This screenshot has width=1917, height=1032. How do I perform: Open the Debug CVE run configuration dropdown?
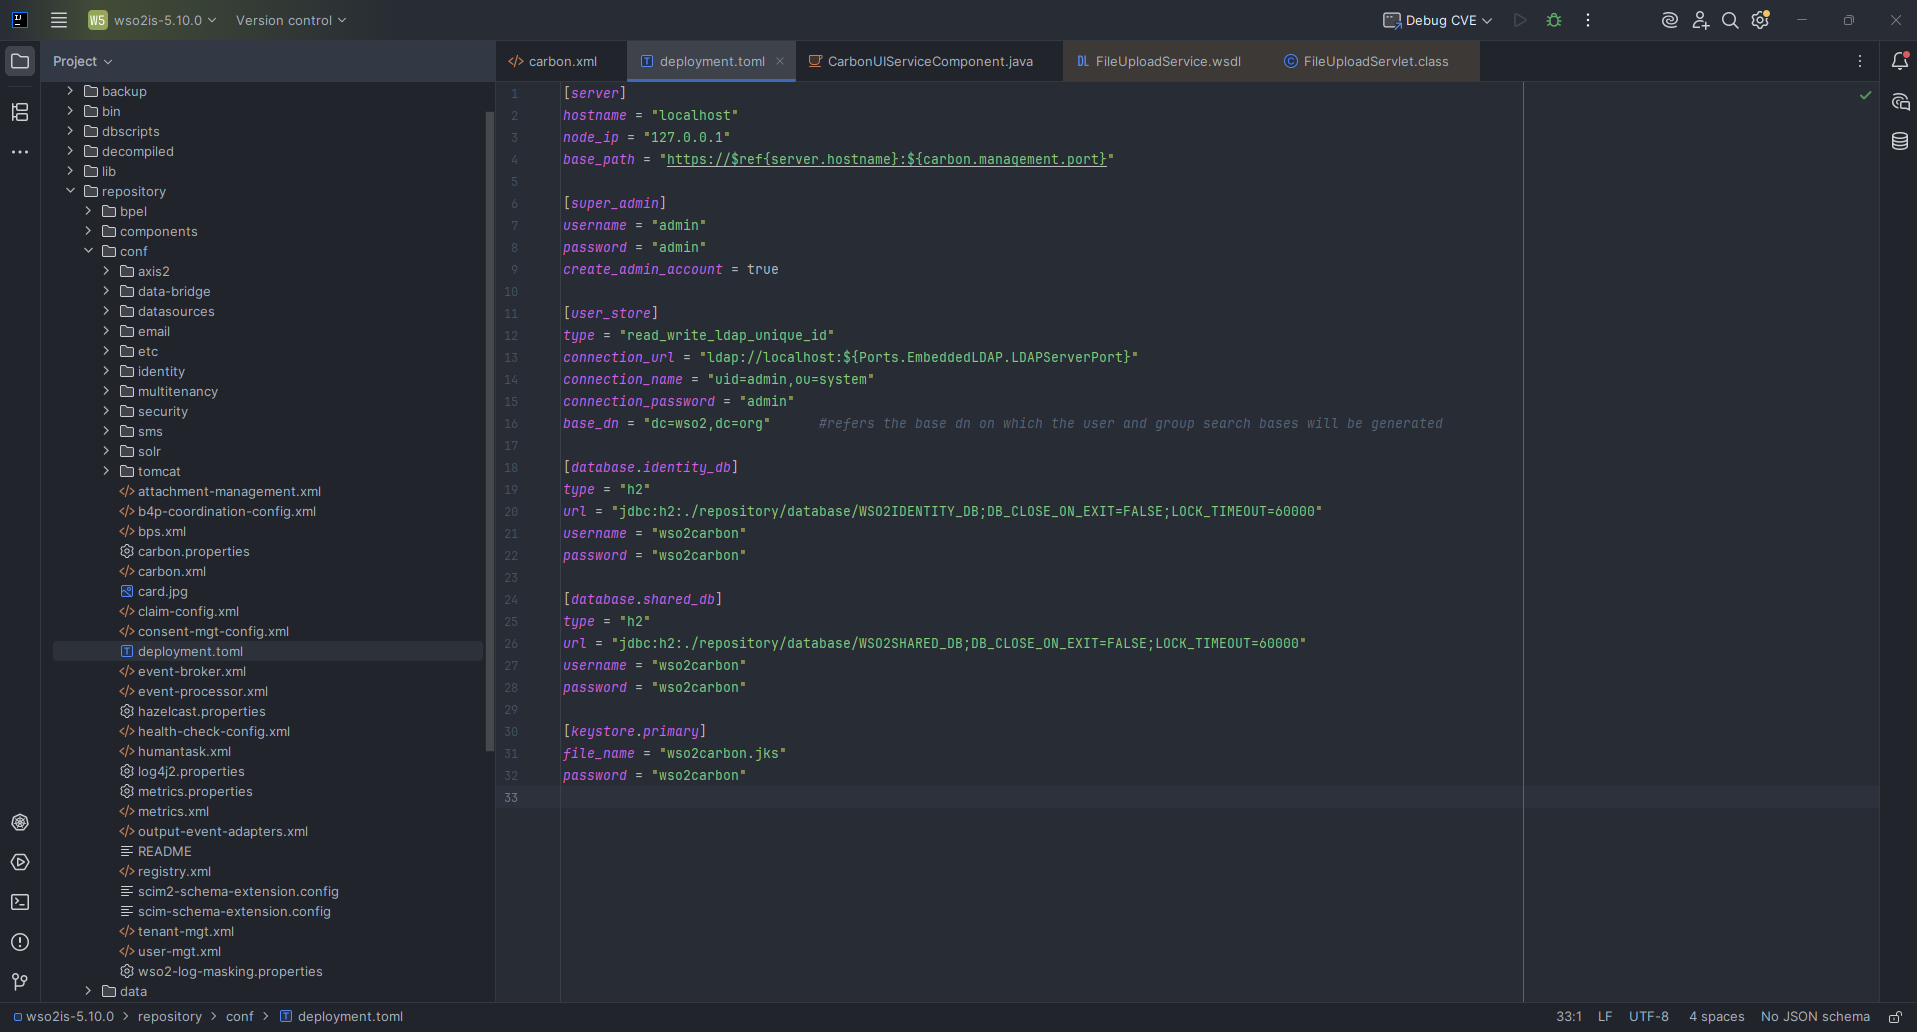tap(1438, 20)
